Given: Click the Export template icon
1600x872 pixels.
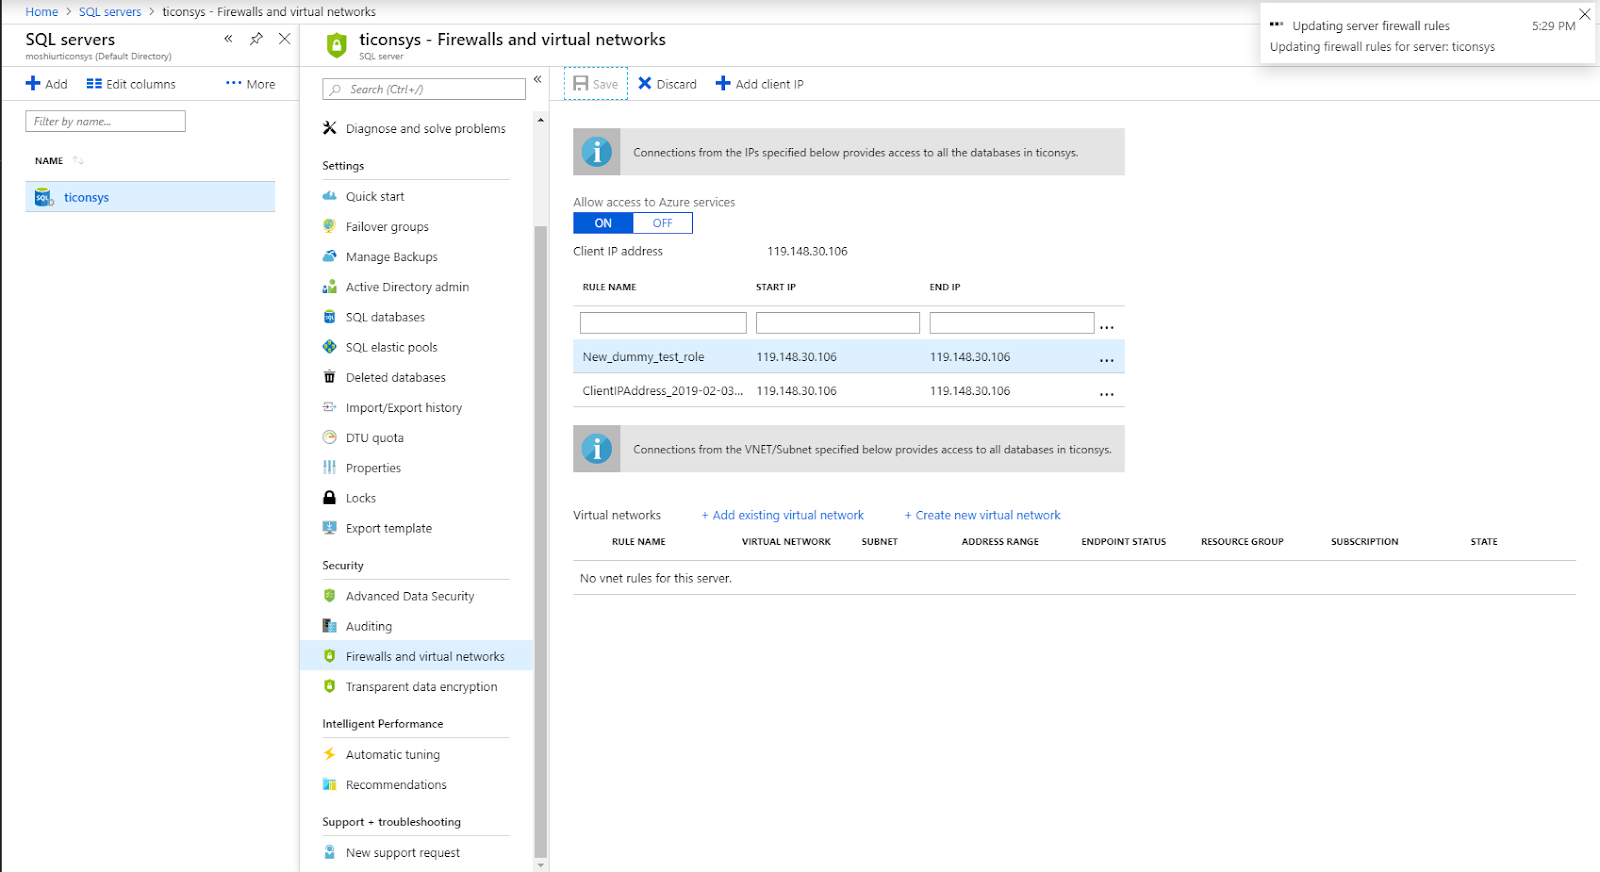Looking at the screenshot, I should [329, 528].
